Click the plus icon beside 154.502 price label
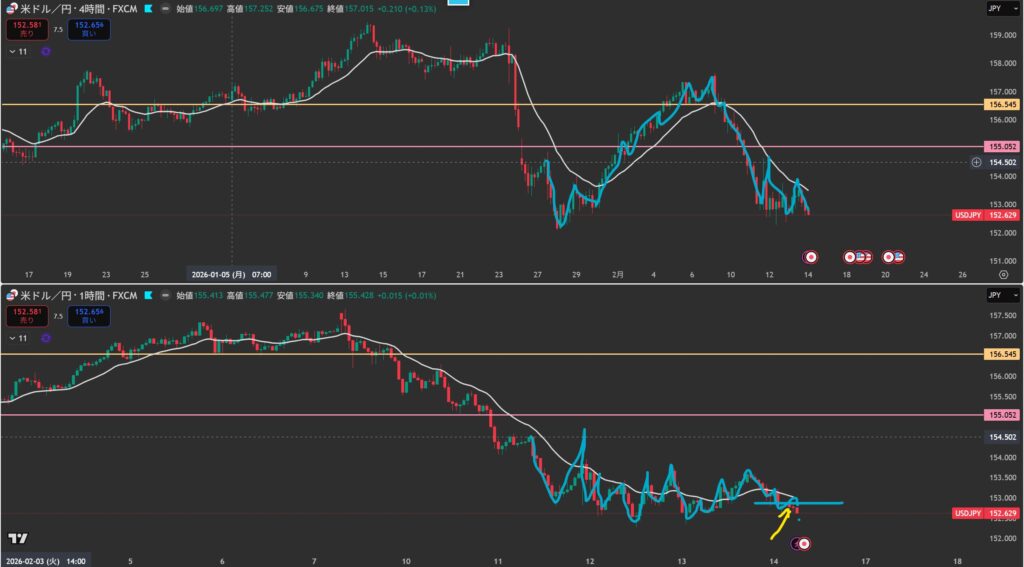1024x567 pixels. pyautogui.click(x=975, y=162)
